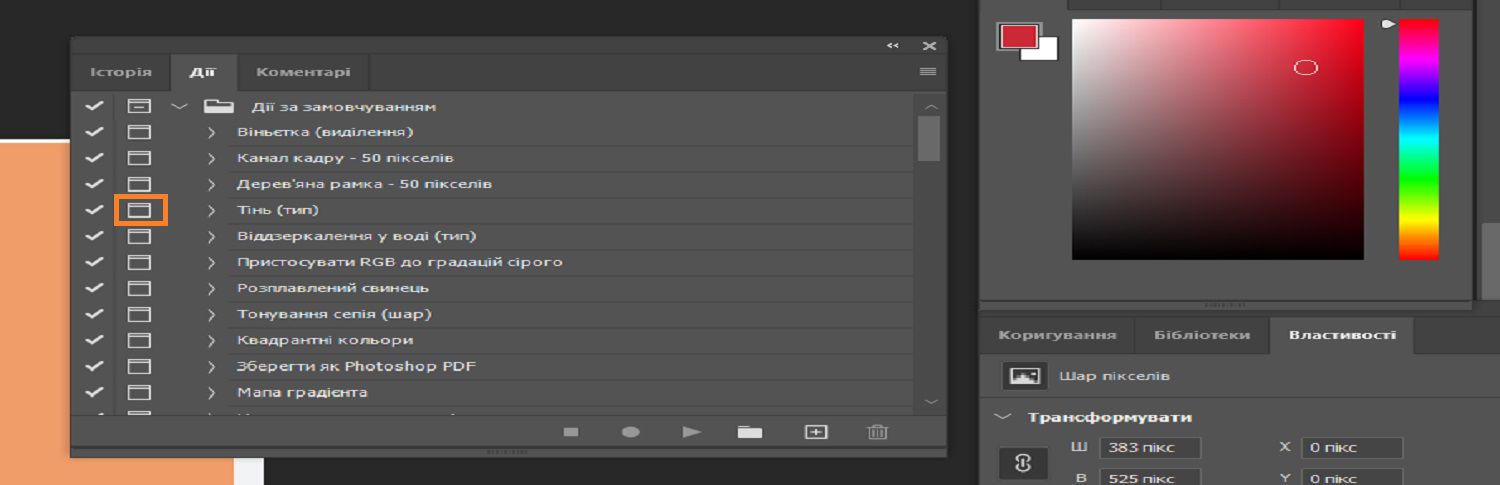The height and width of the screenshot is (485, 1500).
Task: Open the Actions panel hamburger menu
Action: (928, 72)
